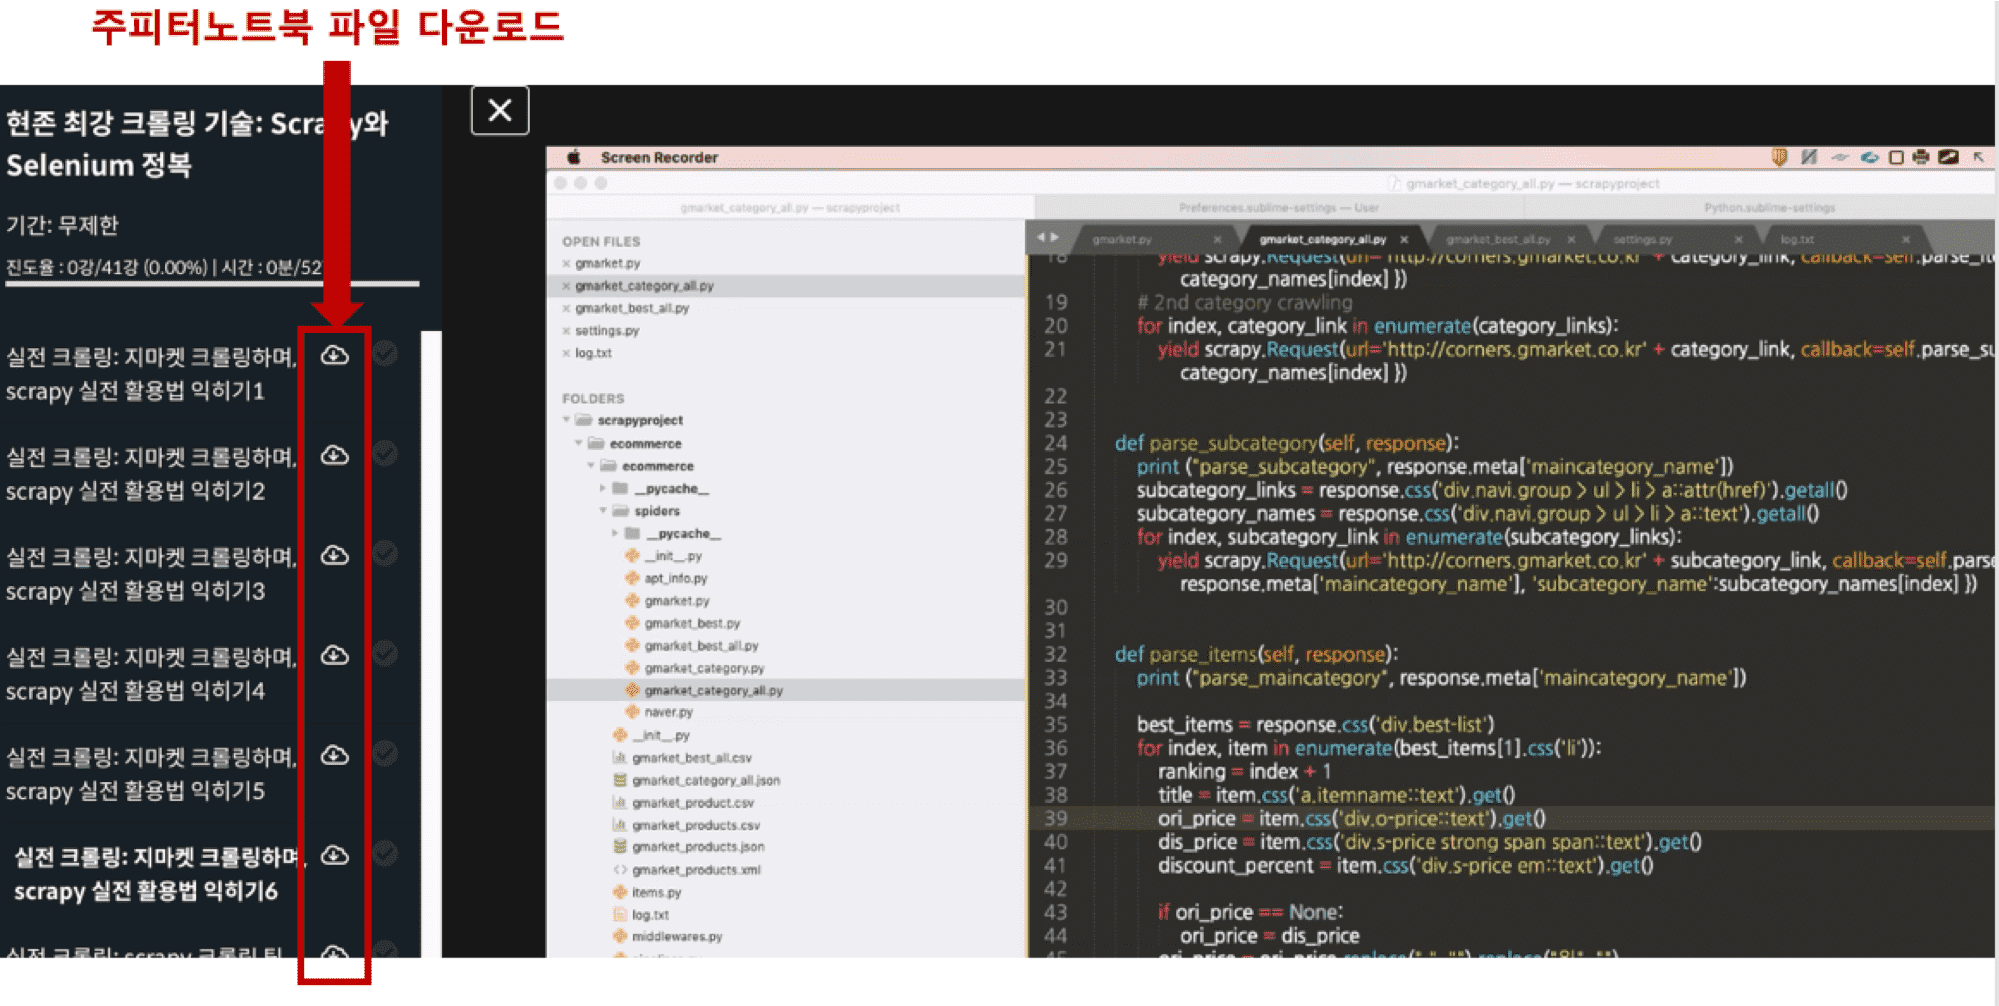The image size is (1999, 1006).
Task: Download notebook file for 익히기5 lesson
Action: click(334, 755)
